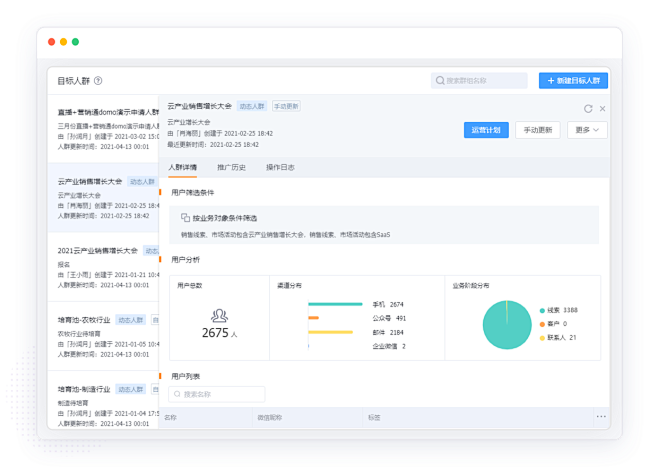Viewport: 658px width, 467px height.
Task: Switch to the 推广历史 tab
Action: pos(231,167)
